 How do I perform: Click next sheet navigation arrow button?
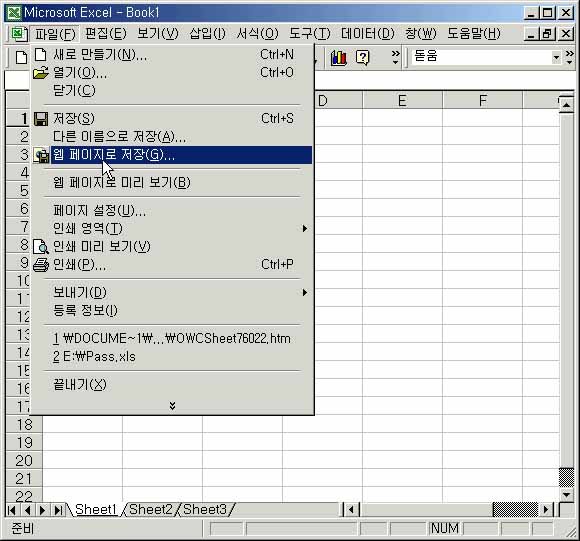(x=43, y=510)
